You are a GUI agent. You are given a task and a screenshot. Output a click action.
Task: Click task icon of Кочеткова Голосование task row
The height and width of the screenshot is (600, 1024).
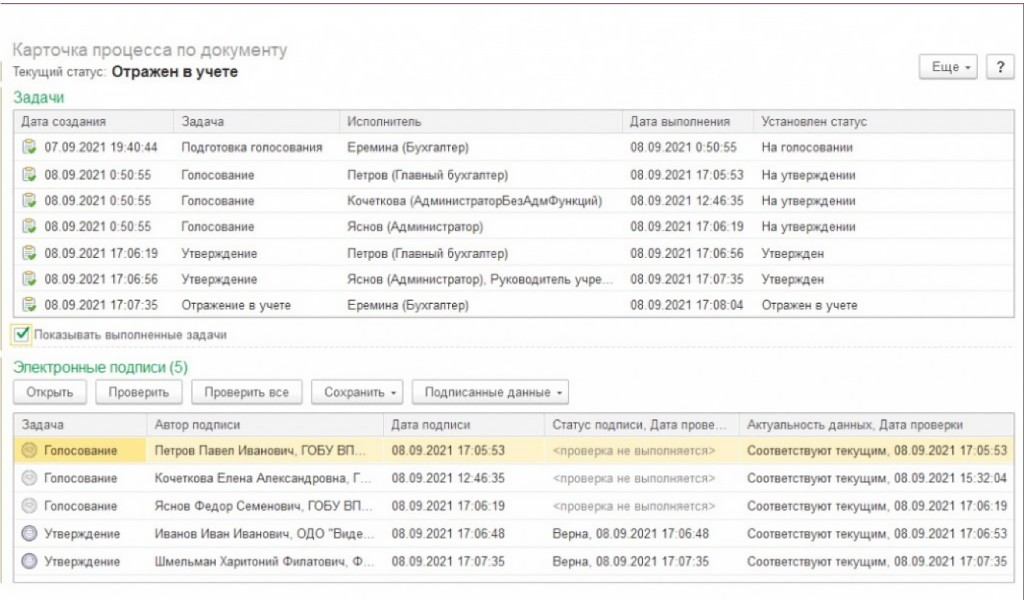pos(29,201)
